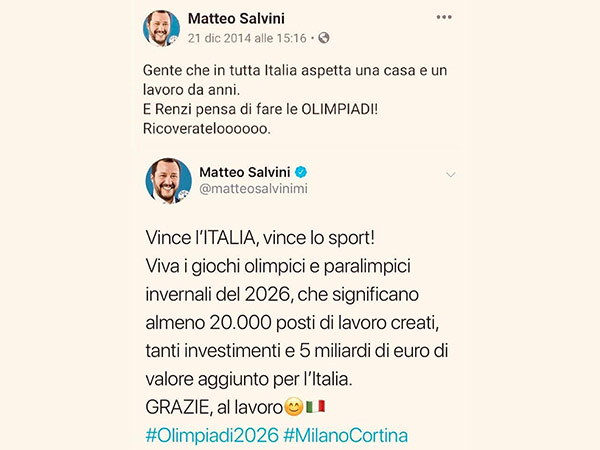Click the Italian flag emoji

[x=316, y=407]
